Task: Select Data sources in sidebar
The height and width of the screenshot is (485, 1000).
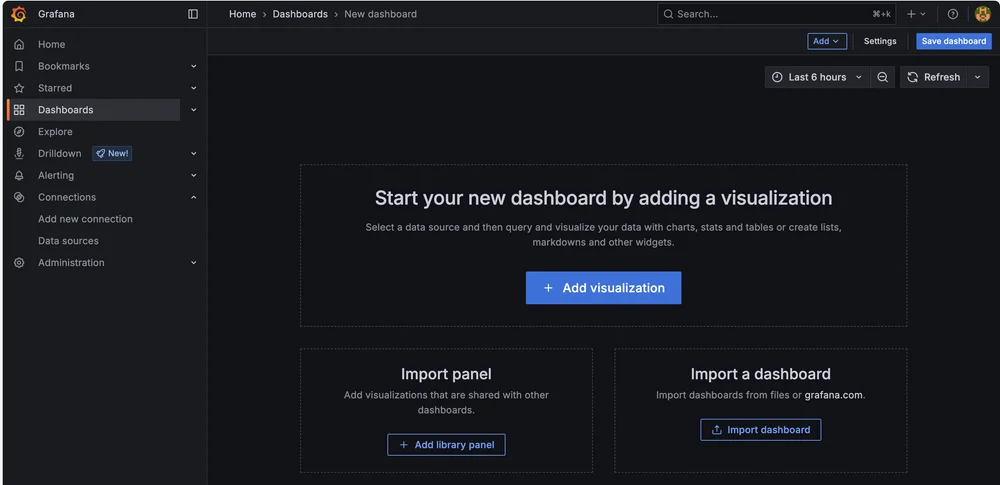Action: click(68, 241)
